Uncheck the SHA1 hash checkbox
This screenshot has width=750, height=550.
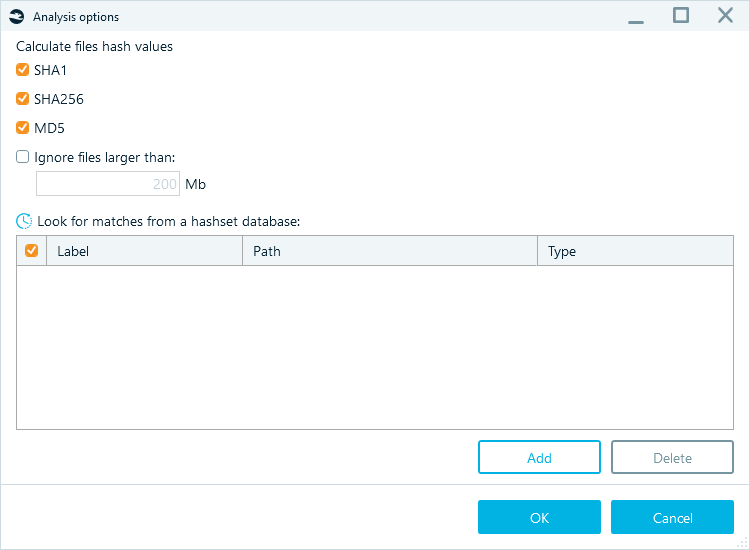coord(22,70)
